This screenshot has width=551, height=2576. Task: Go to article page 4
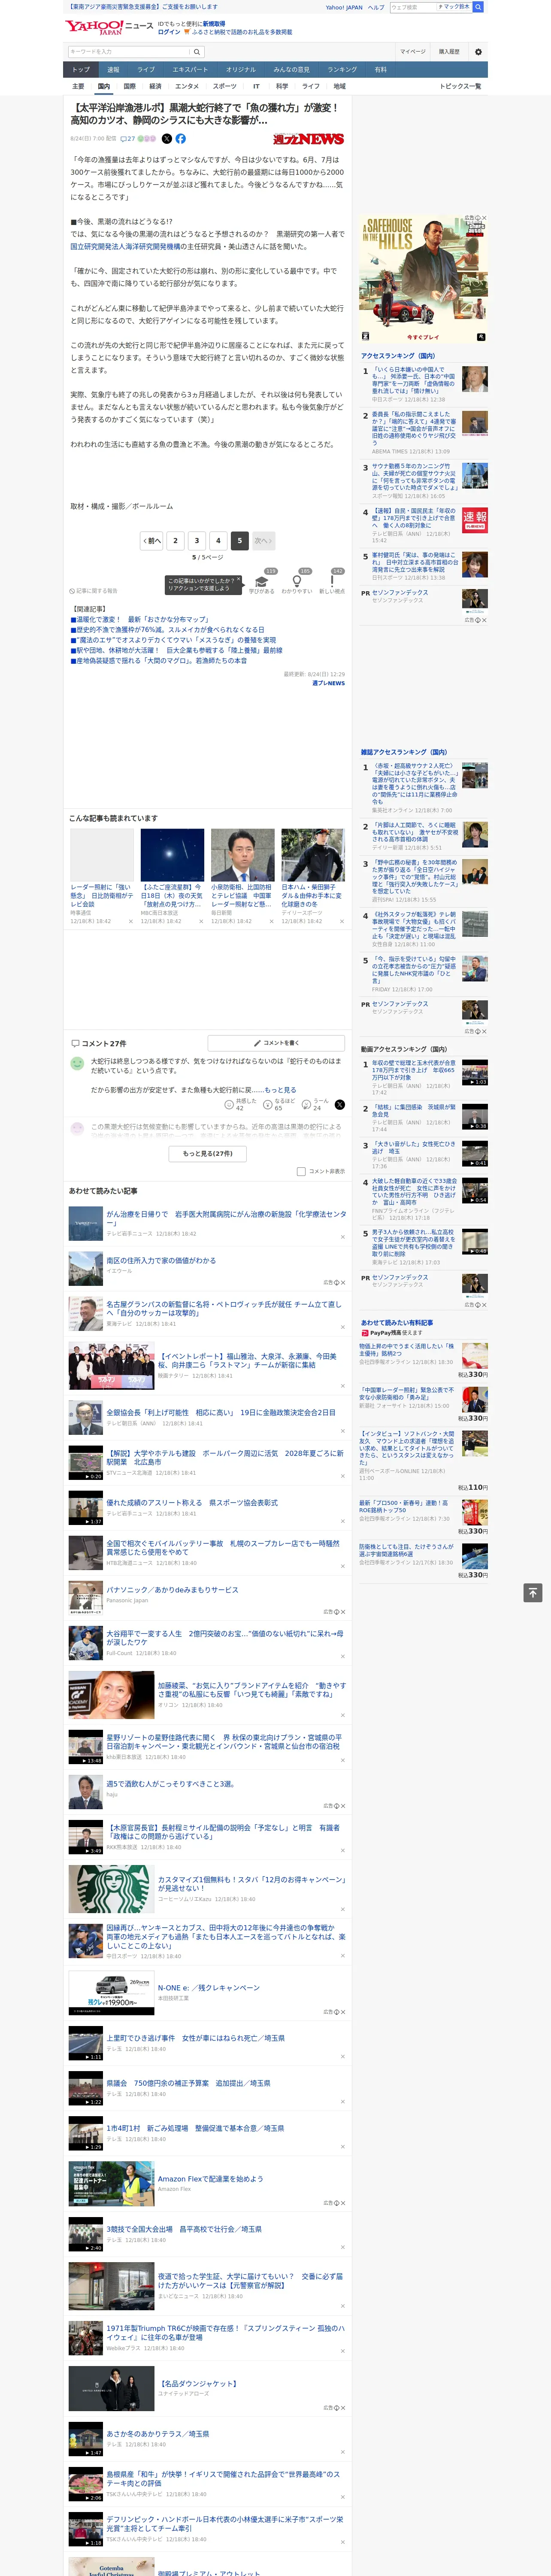(218, 540)
